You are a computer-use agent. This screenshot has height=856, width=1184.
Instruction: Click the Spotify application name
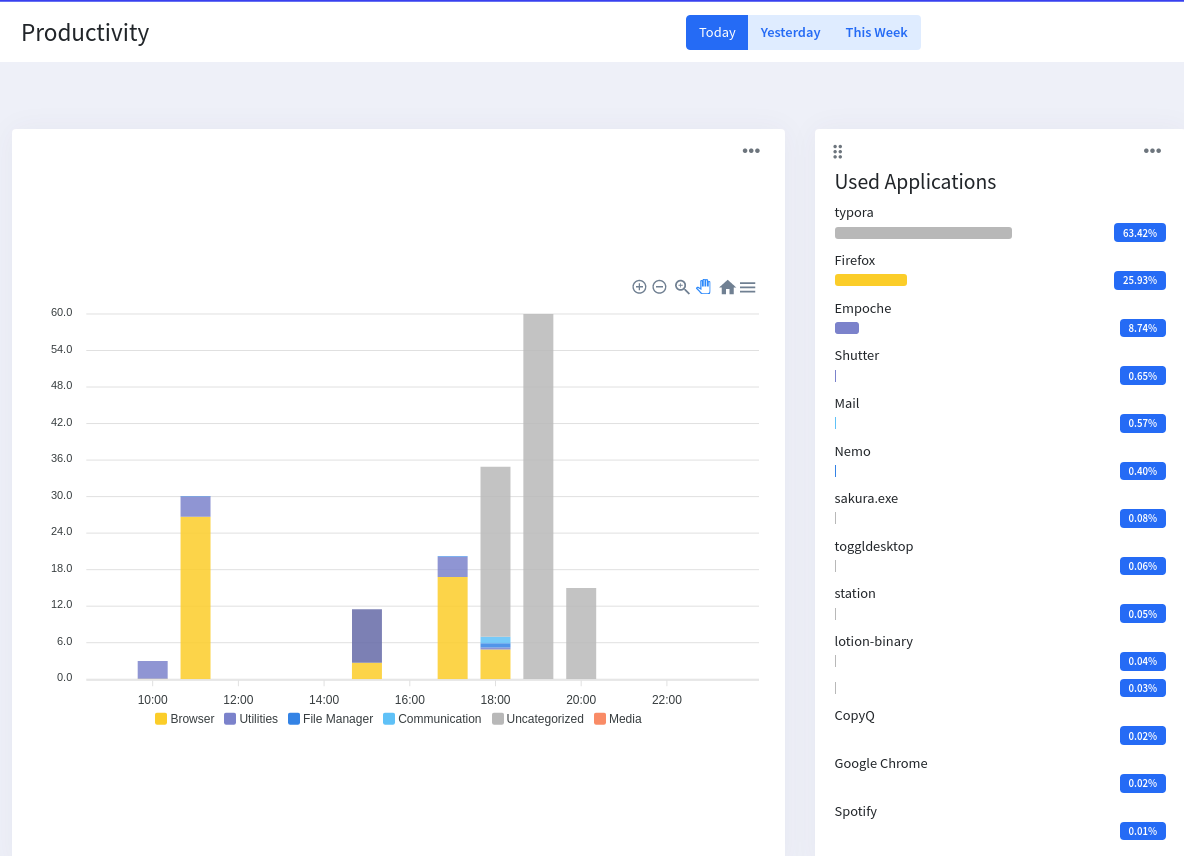[x=856, y=811]
